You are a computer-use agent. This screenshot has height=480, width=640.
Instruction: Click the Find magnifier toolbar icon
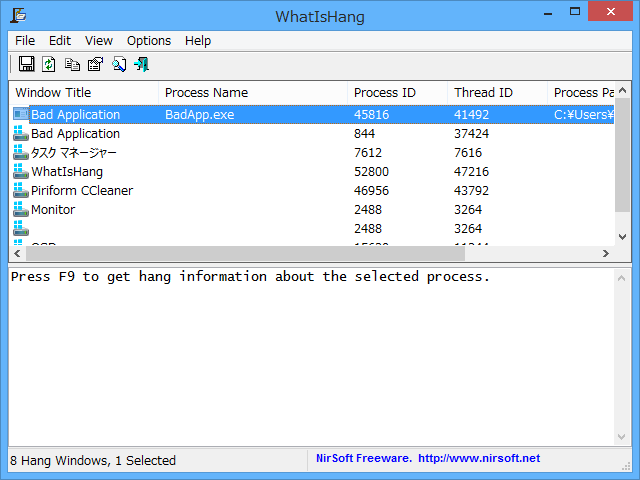[x=119, y=64]
